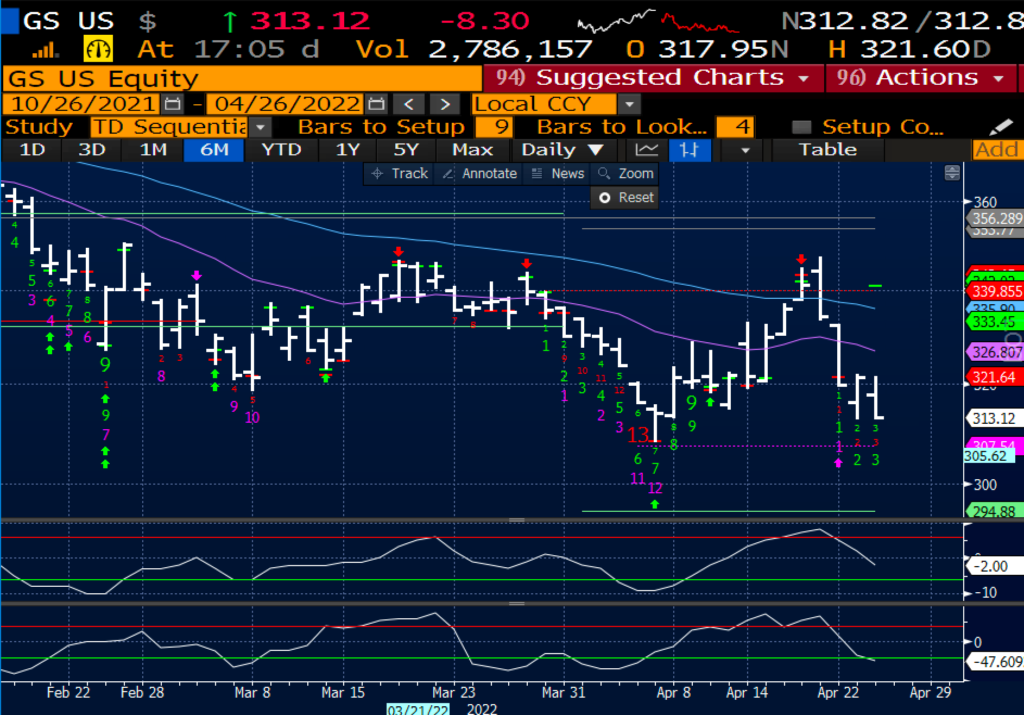Viewport: 1024px width, 715px height.
Task: Open the chart News tool
Action: click(x=558, y=174)
